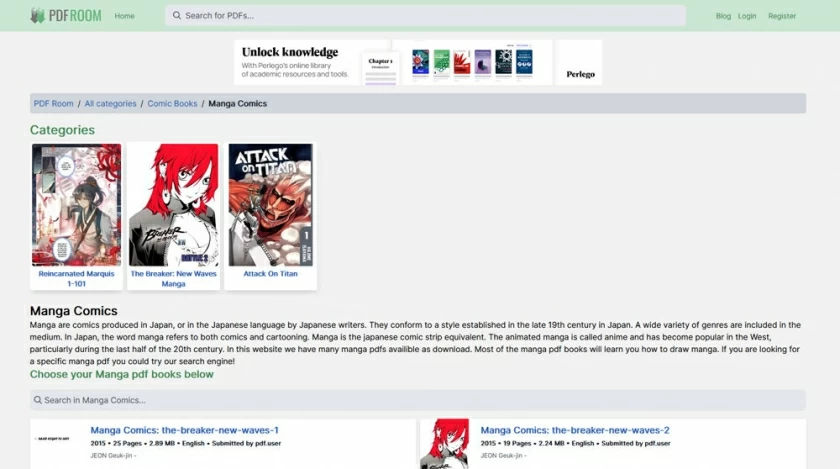Viewport: 840px width, 469px height.
Task: Click the Attack On Titan title link
Action: coord(271,273)
